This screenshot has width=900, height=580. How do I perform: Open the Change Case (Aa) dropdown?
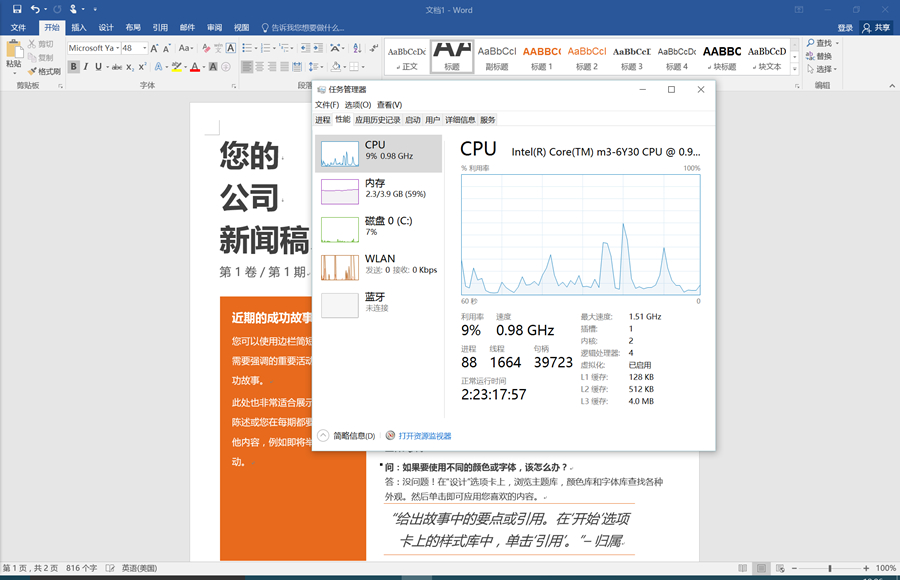186,48
